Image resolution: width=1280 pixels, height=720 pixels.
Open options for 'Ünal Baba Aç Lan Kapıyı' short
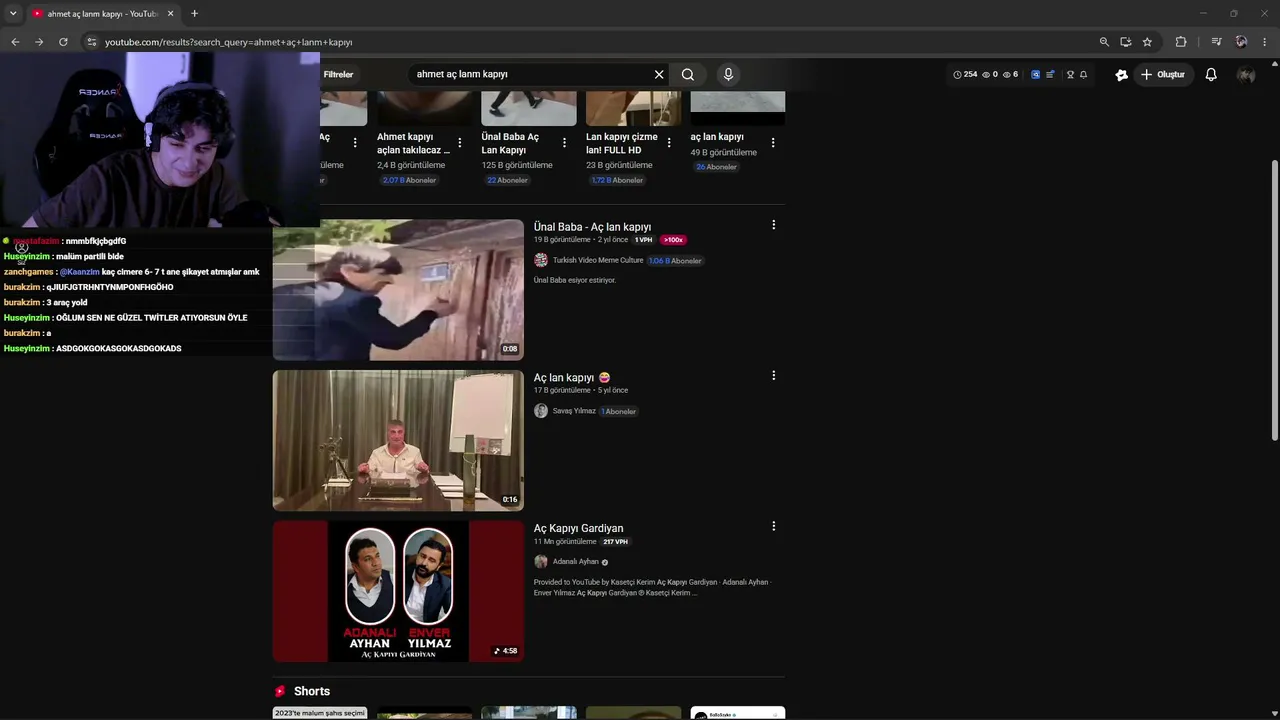(564, 143)
